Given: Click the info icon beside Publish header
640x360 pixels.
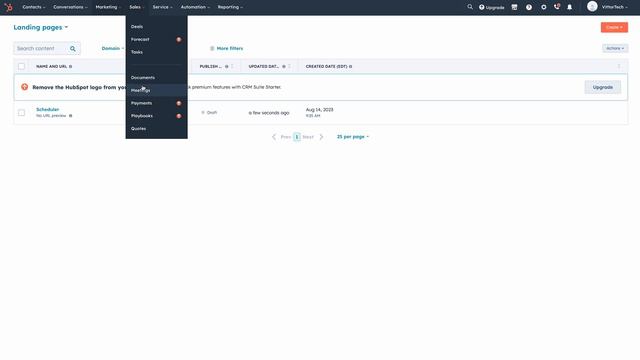Looking at the screenshot, I should click(x=227, y=67).
